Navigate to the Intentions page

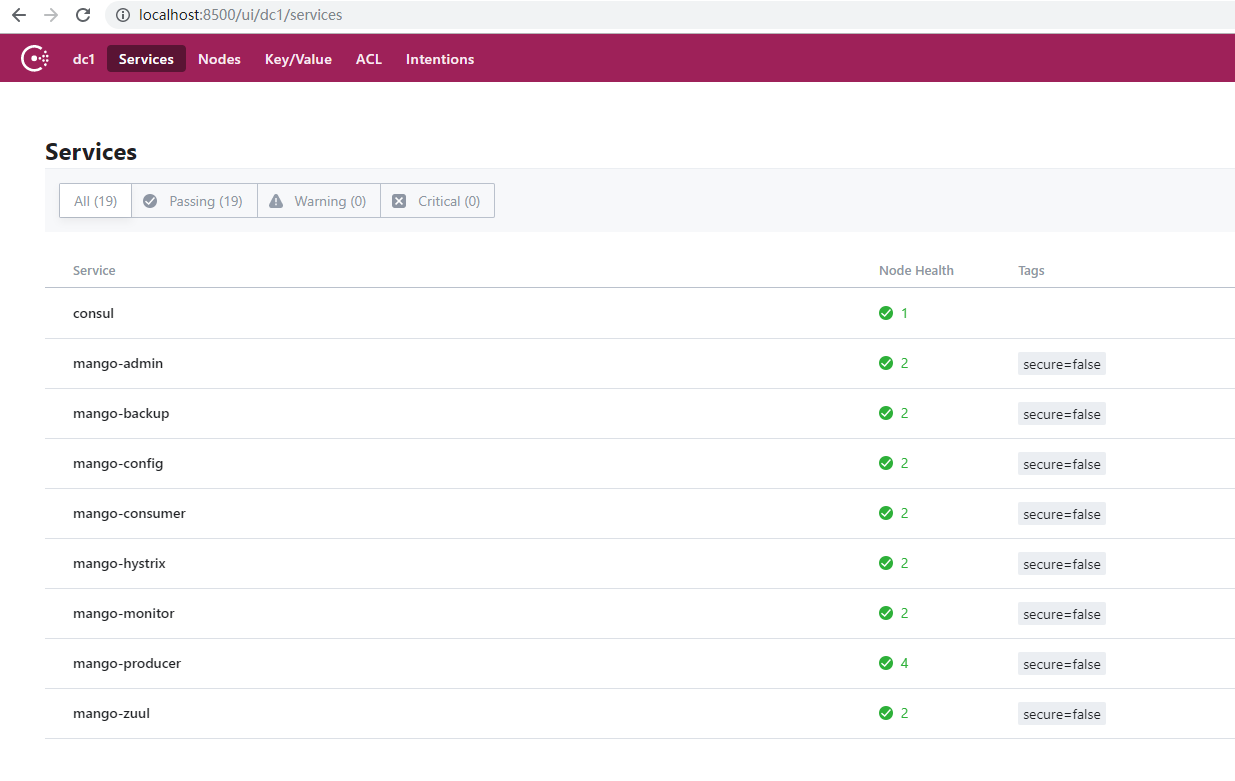(x=439, y=59)
